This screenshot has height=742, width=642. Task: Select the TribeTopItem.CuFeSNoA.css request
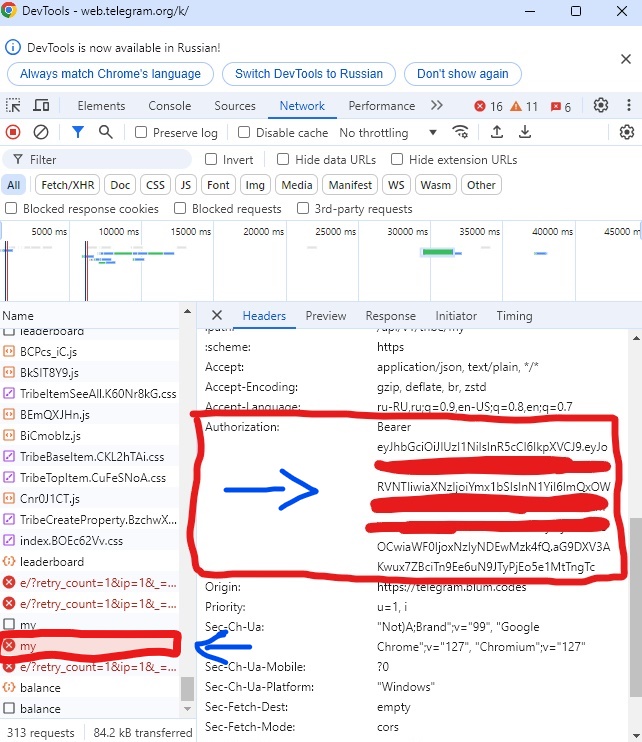[x=90, y=477]
